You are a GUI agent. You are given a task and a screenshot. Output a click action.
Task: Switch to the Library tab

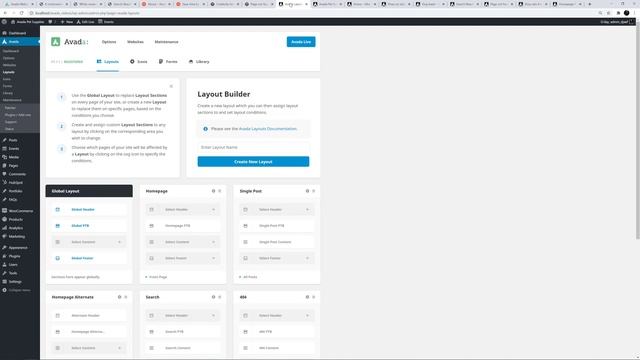point(199,62)
